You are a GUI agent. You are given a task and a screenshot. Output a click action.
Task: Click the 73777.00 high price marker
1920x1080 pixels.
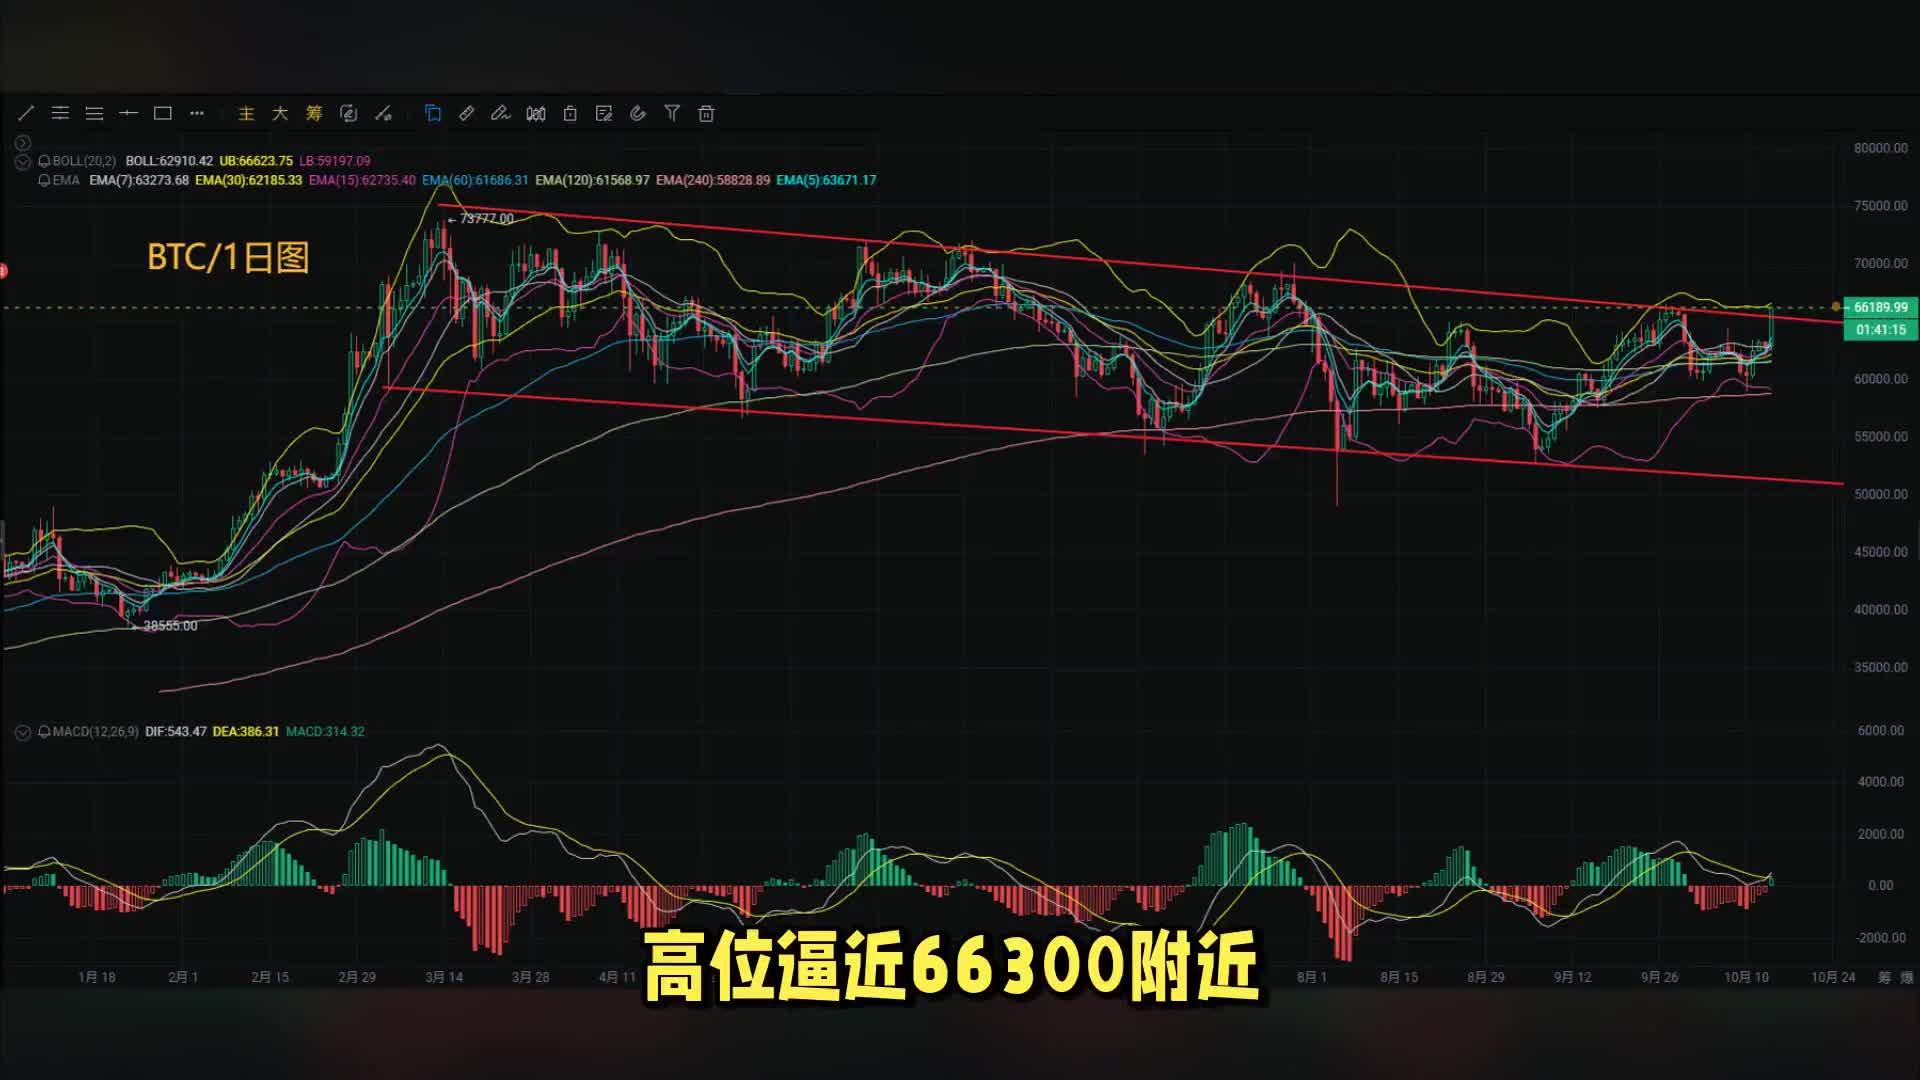(x=486, y=219)
